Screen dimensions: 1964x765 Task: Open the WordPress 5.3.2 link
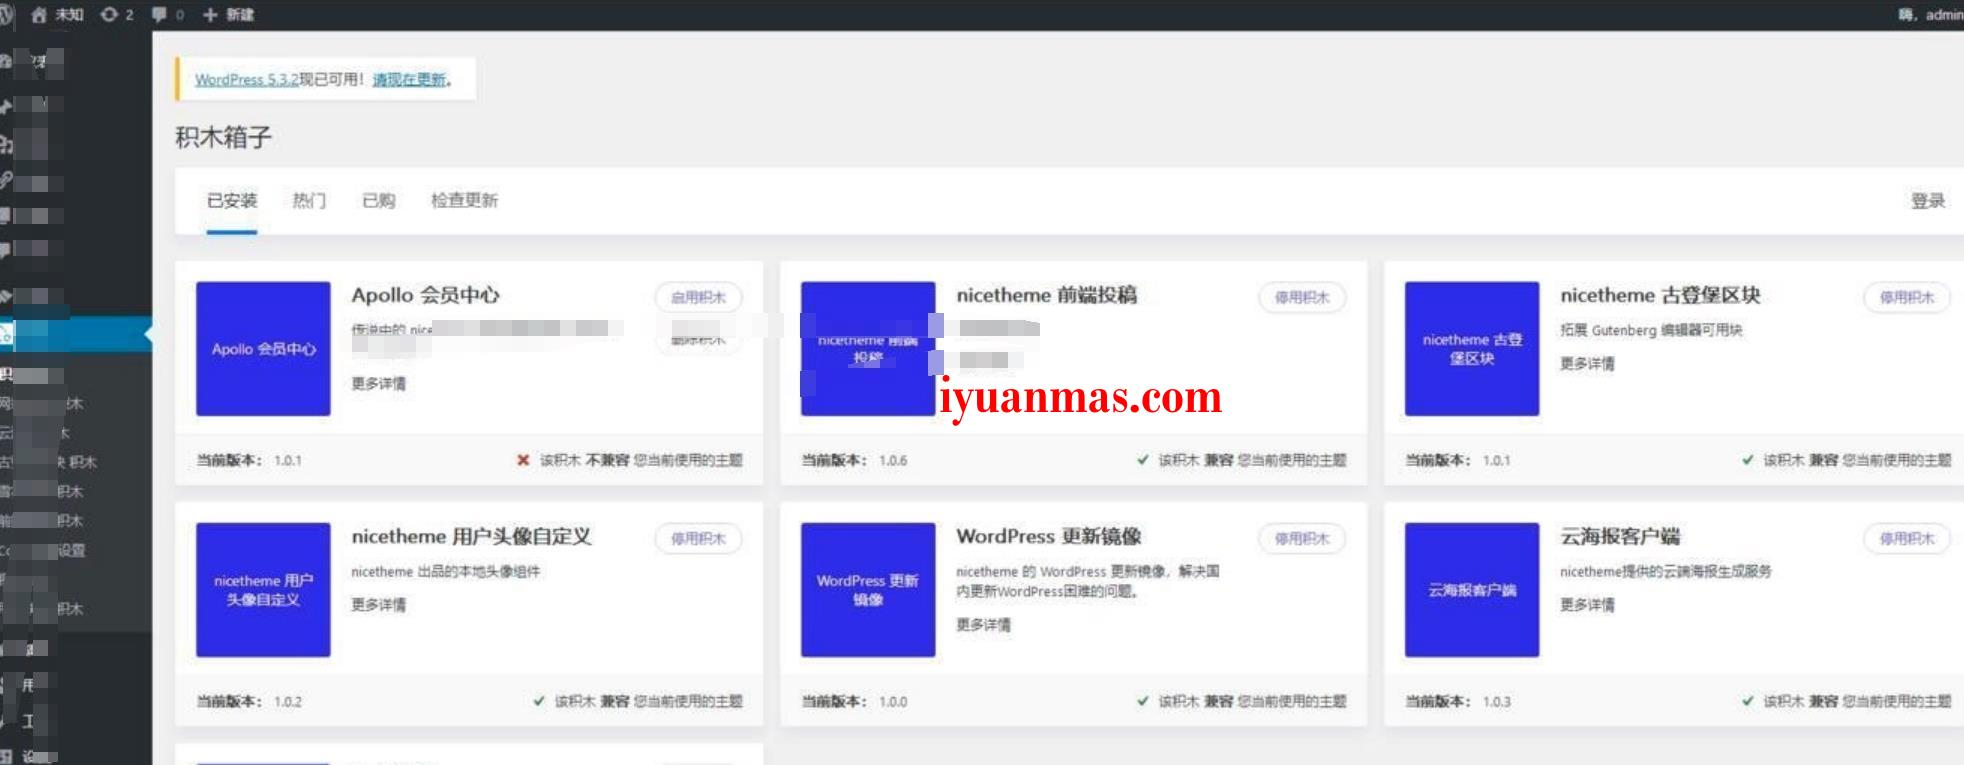pos(247,79)
